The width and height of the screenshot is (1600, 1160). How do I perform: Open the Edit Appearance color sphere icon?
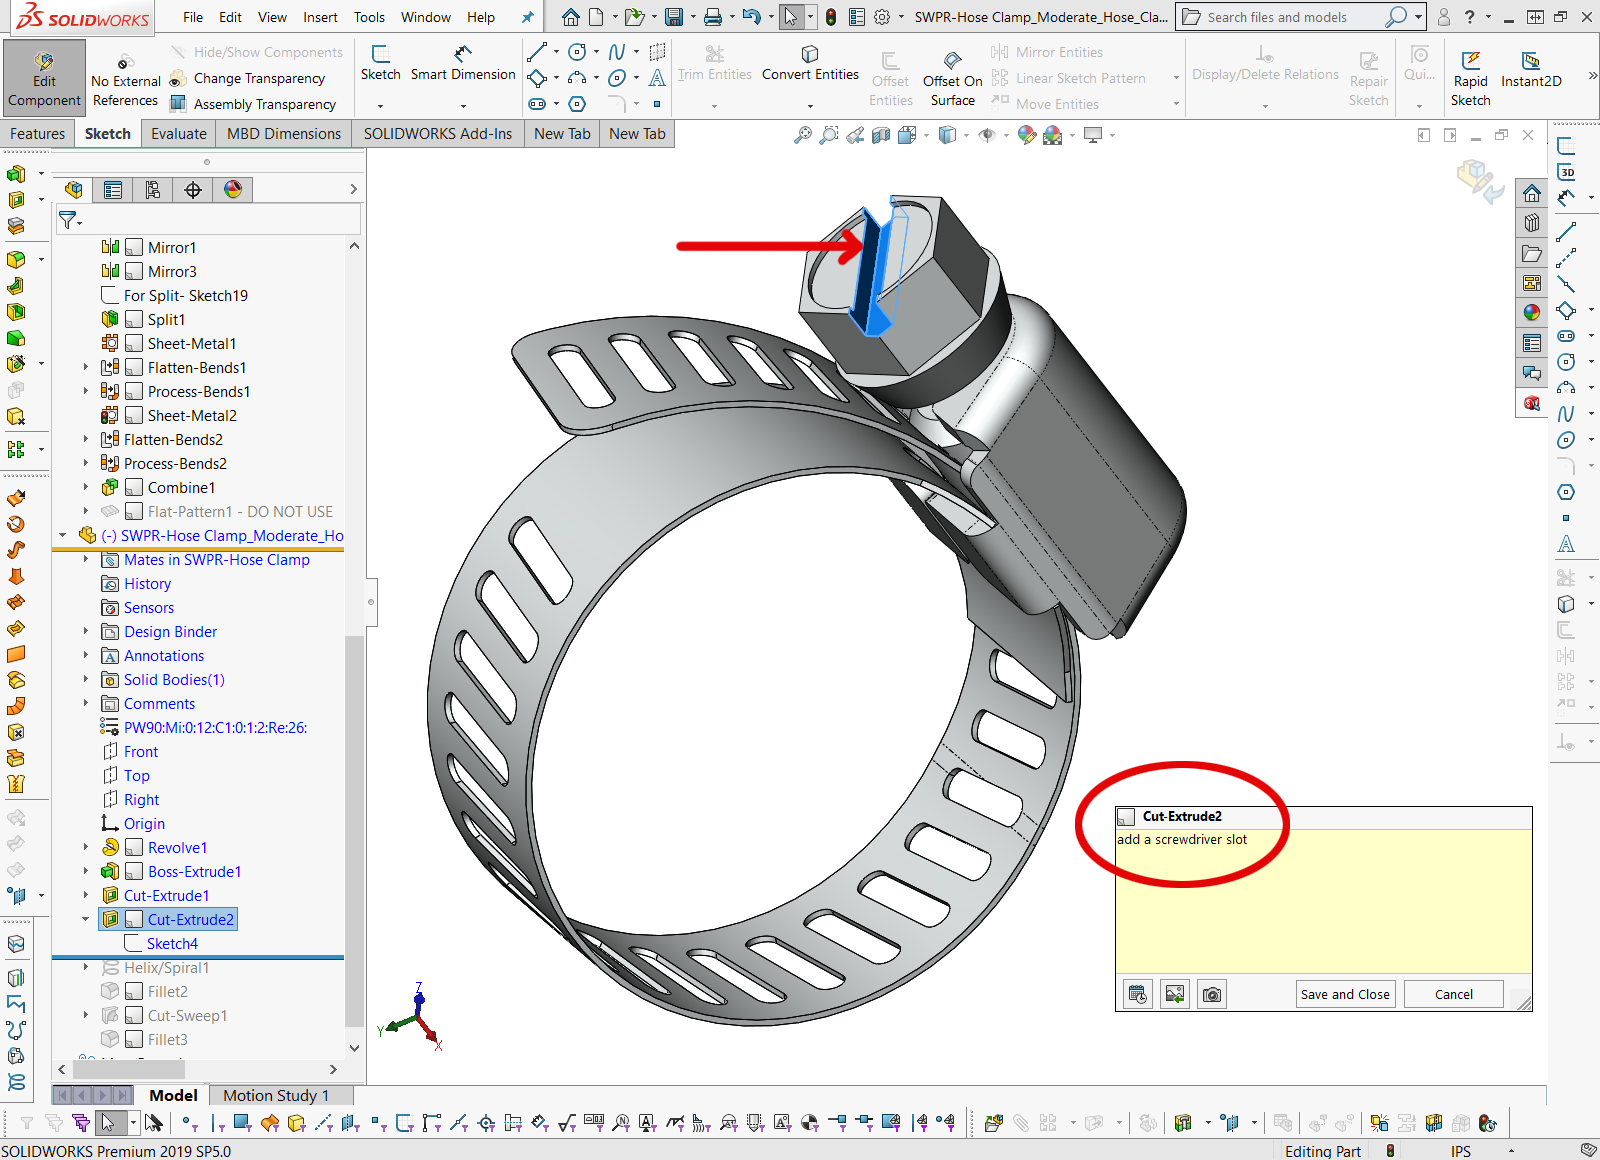tap(1026, 135)
